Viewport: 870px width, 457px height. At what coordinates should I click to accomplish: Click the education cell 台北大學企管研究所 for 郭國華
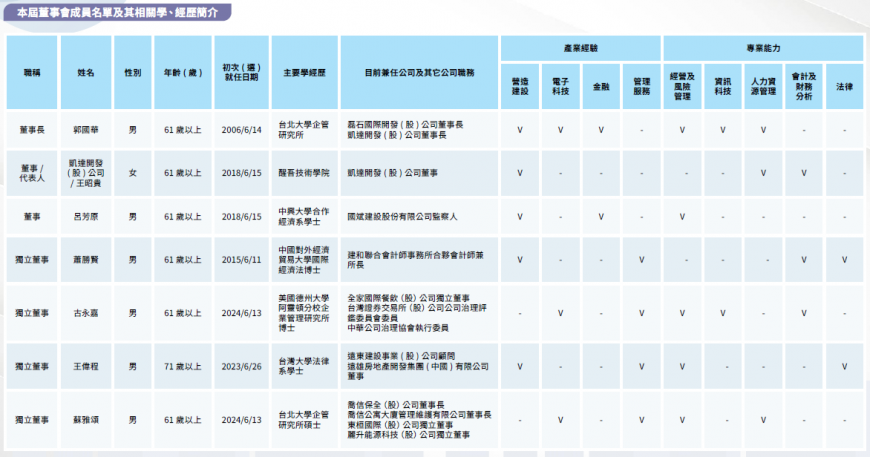coord(304,130)
